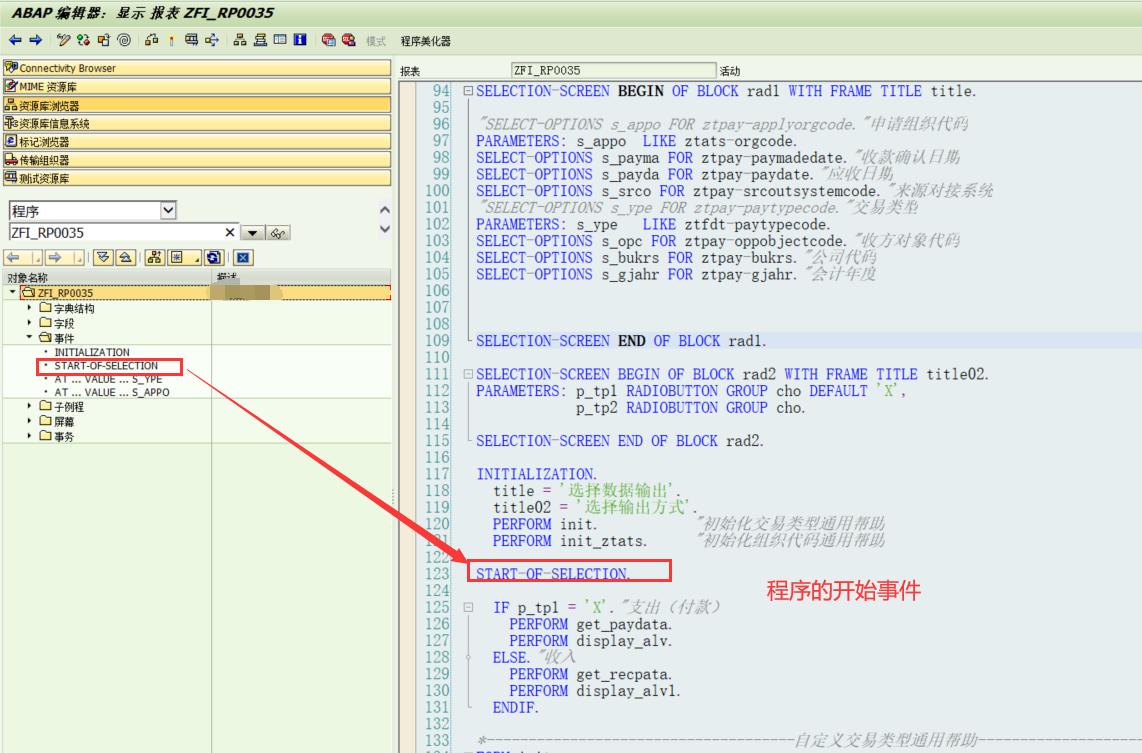Click the code editor's vertical scrollbar
1142x753 pixels.
coord(1135,400)
